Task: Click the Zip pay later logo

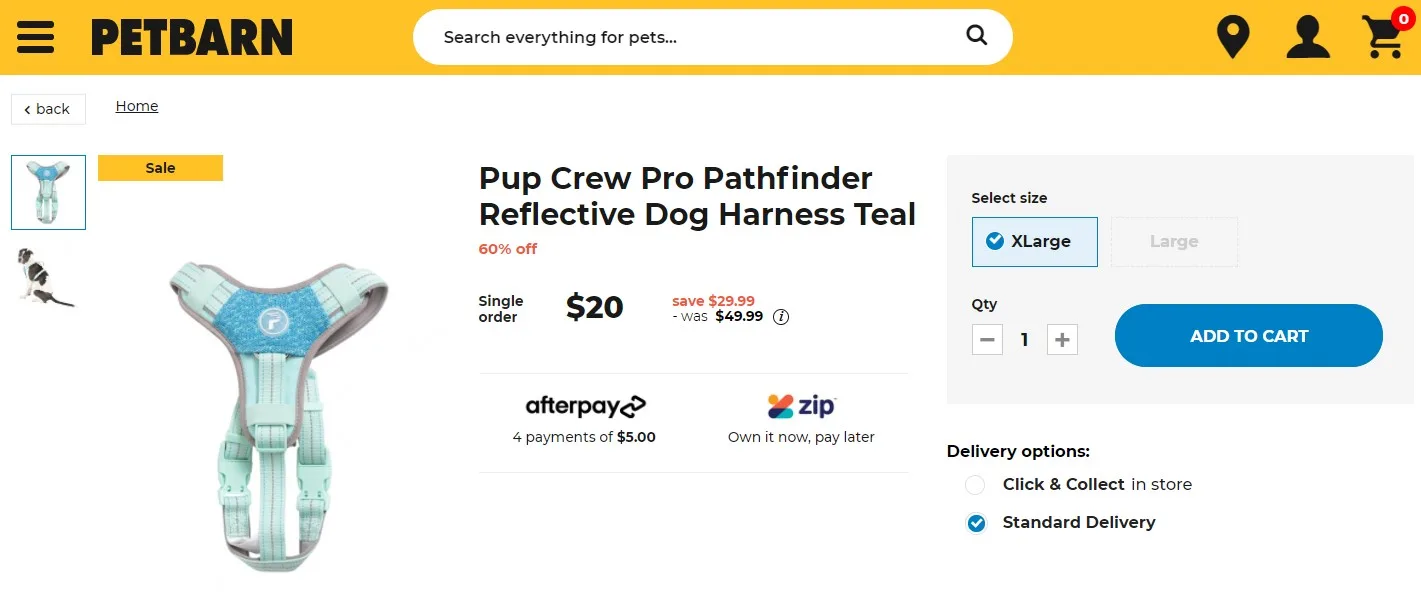Action: click(x=801, y=406)
